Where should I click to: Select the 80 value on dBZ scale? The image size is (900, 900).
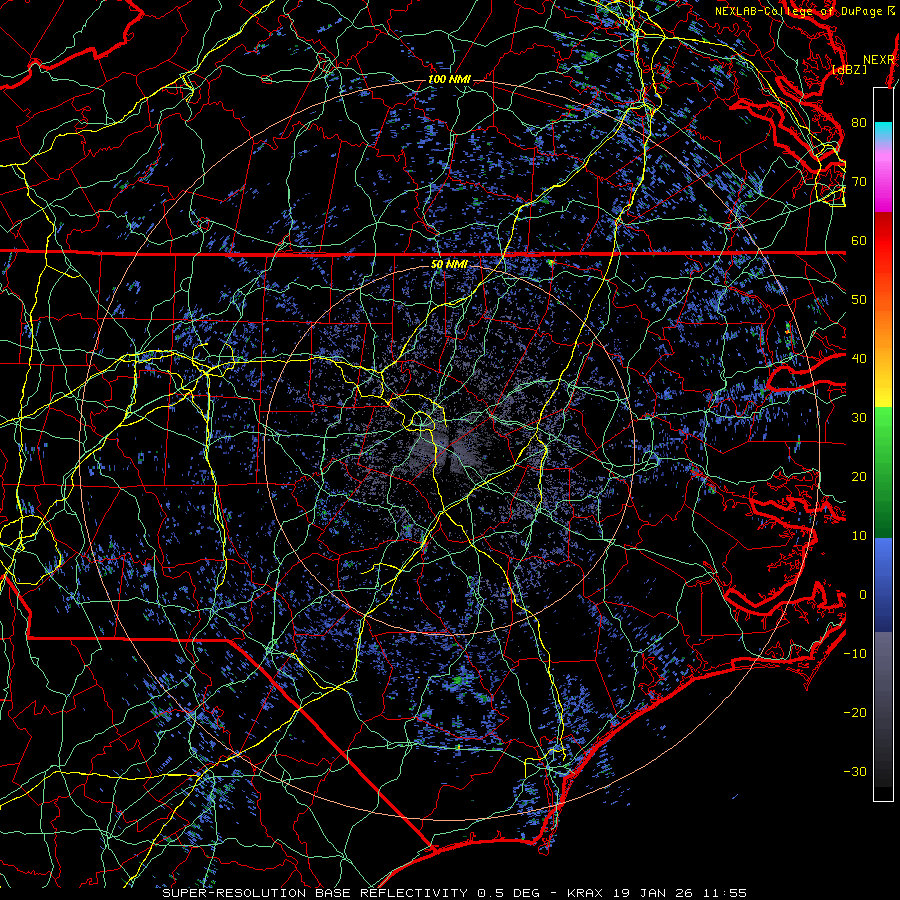pos(859,122)
